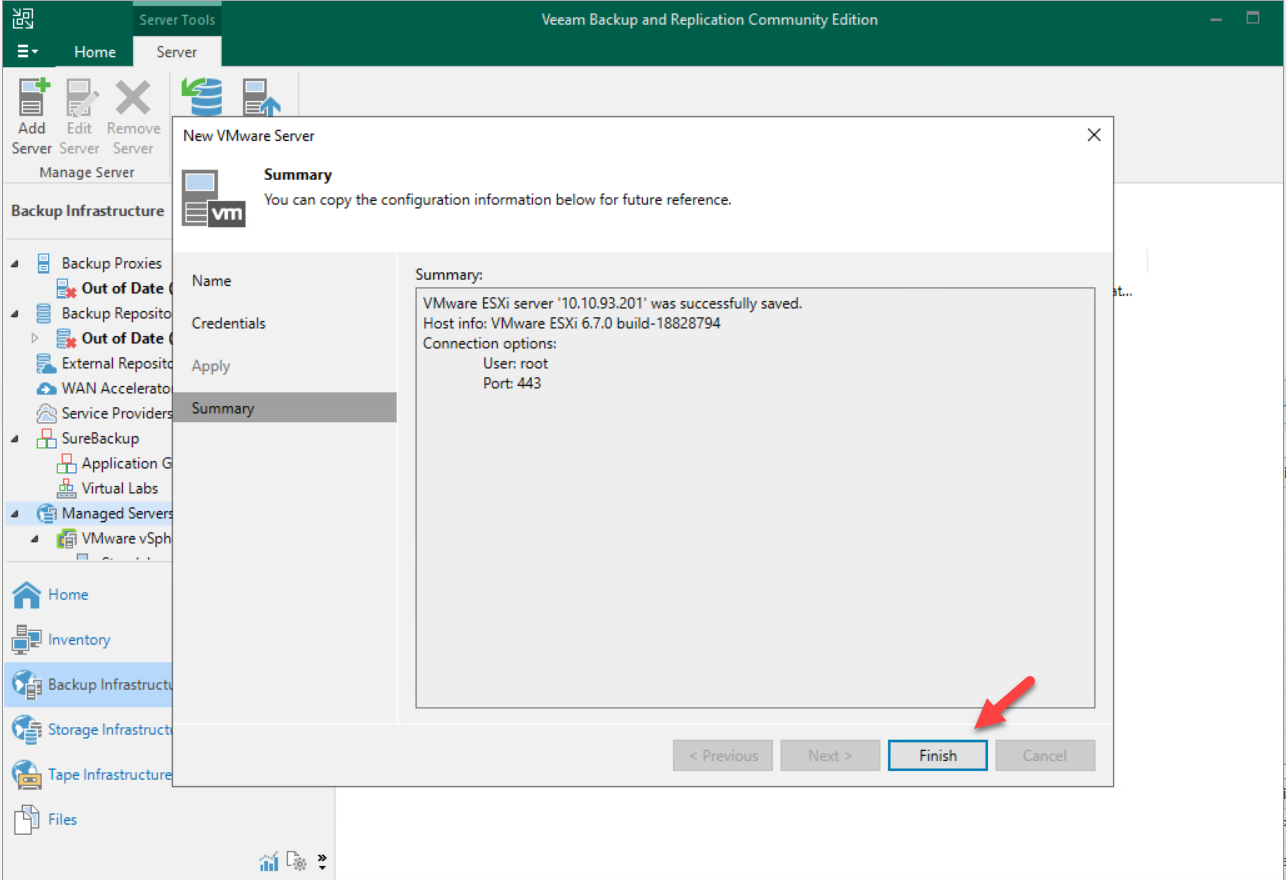Screen dimensions: 1286x880
Task: Click the Cancel button
Action: (x=1045, y=755)
